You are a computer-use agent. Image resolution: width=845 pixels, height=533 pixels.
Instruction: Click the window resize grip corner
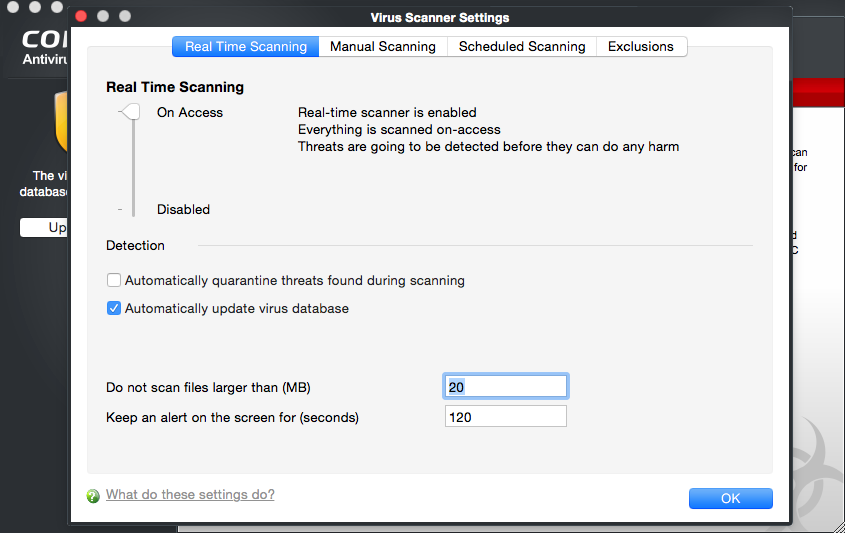tap(839, 527)
